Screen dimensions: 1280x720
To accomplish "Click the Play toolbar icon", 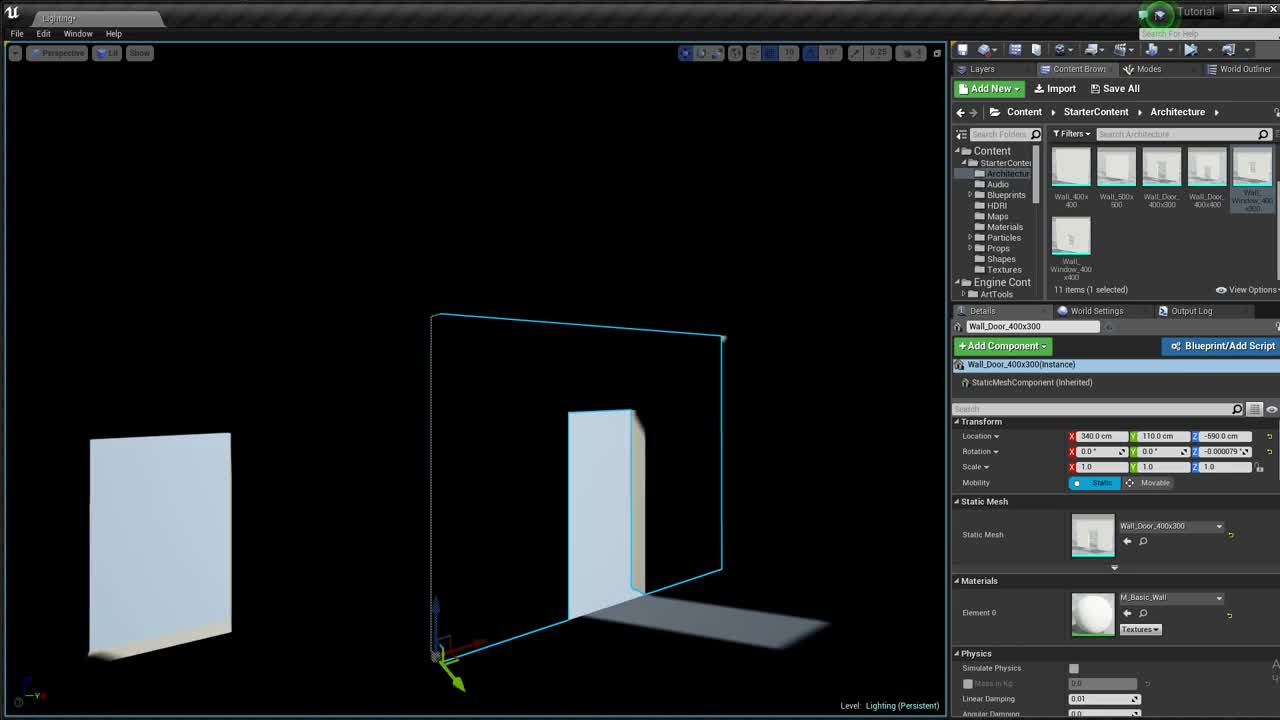I will tap(1191, 49).
